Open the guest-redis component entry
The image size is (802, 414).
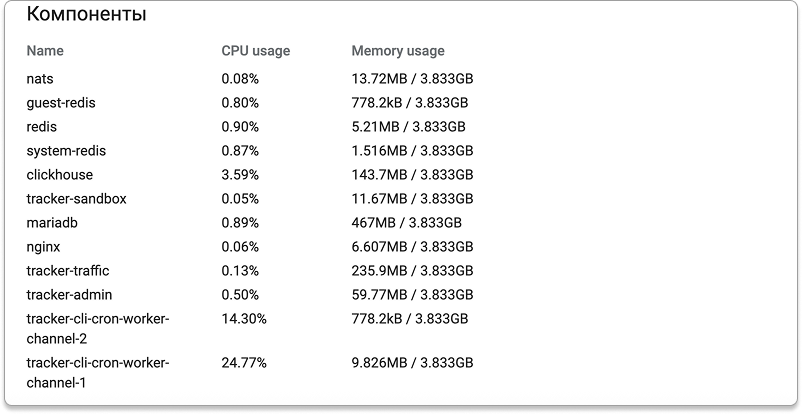(x=61, y=102)
